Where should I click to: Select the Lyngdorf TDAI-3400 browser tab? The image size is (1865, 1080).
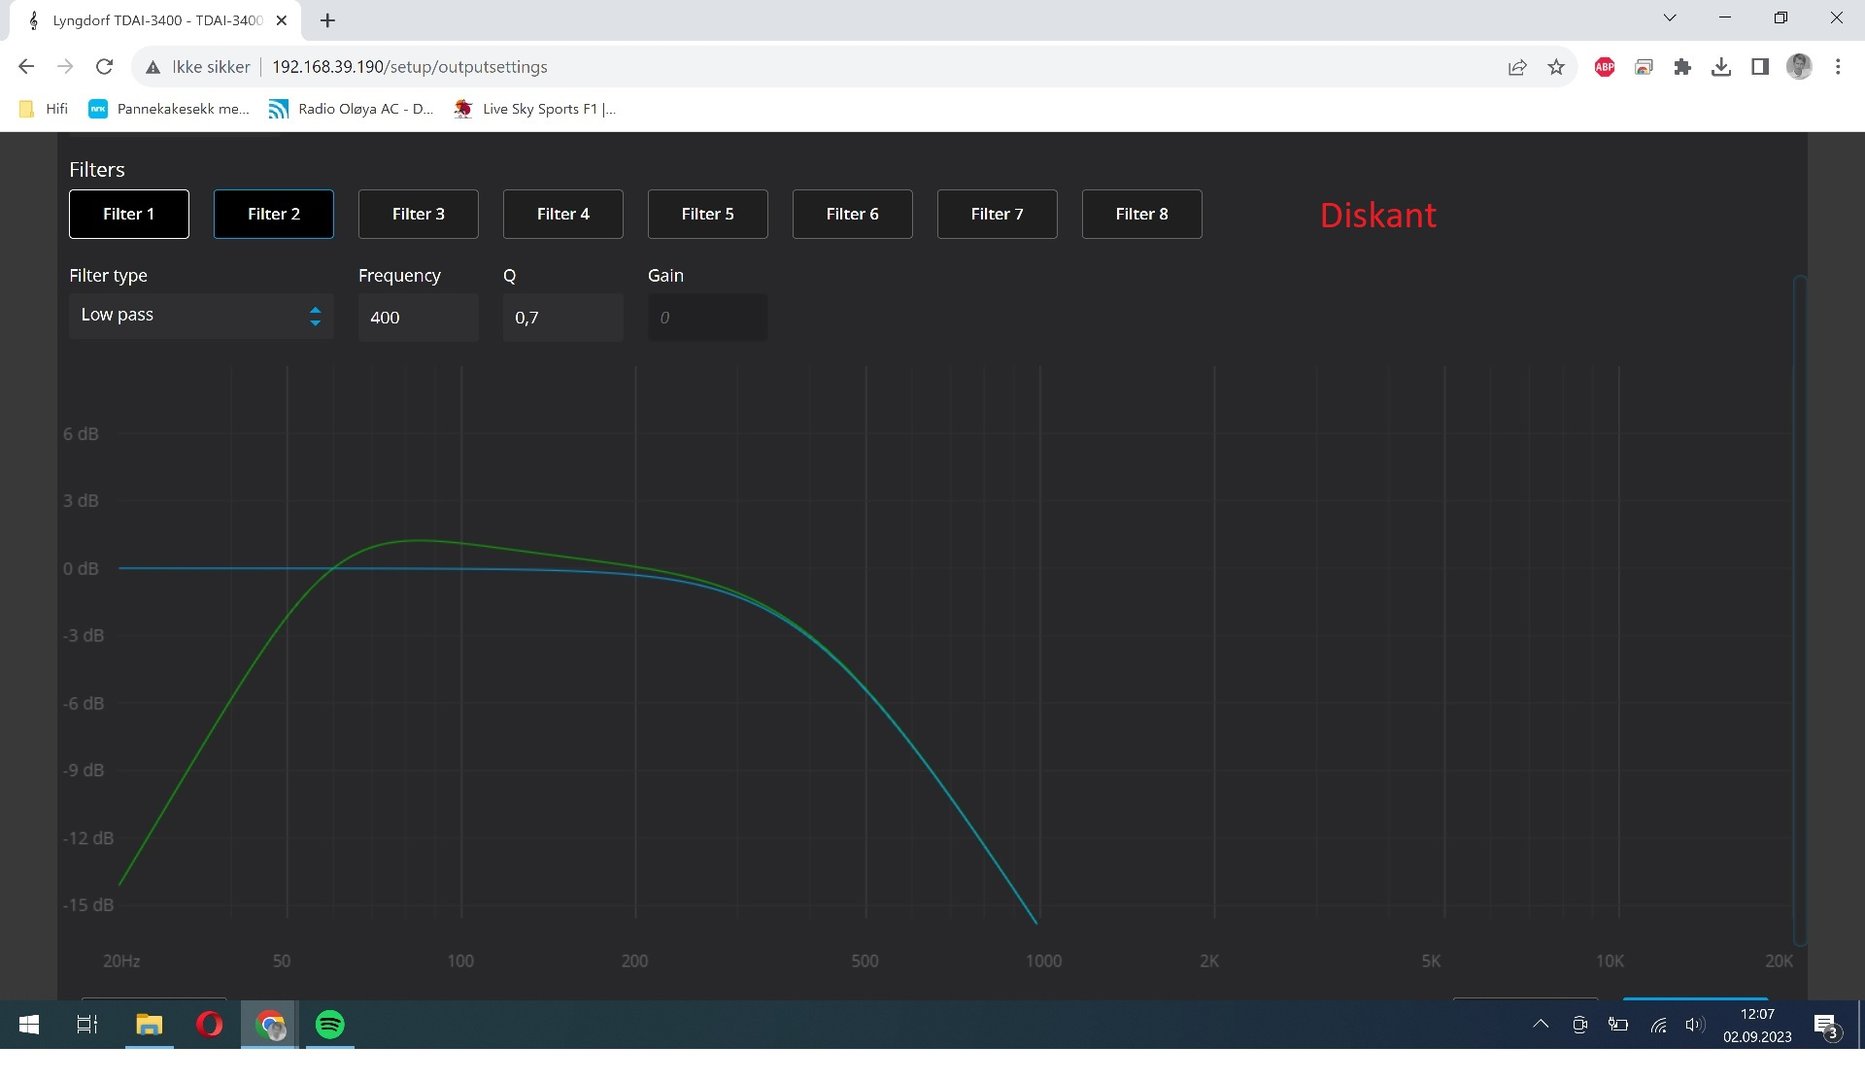[x=157, y=20]
